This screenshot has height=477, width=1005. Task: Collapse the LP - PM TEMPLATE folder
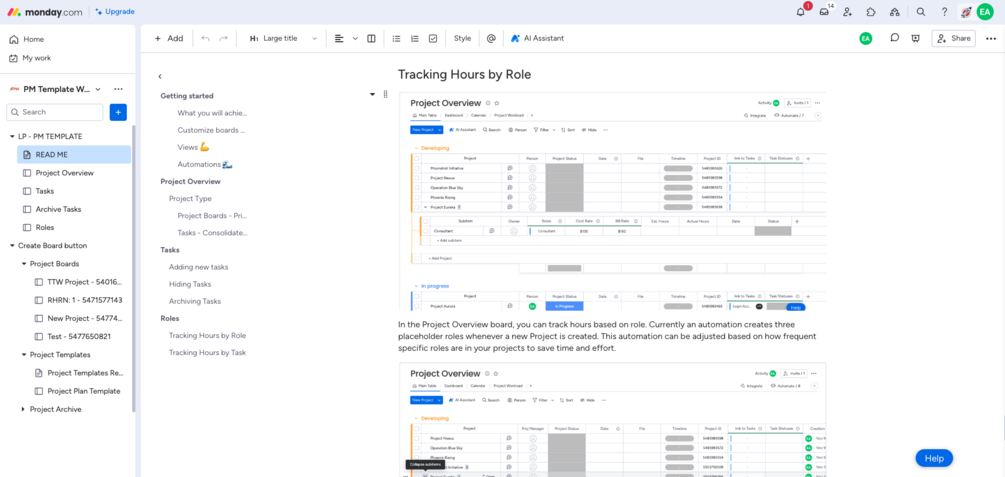pos(12,137)
